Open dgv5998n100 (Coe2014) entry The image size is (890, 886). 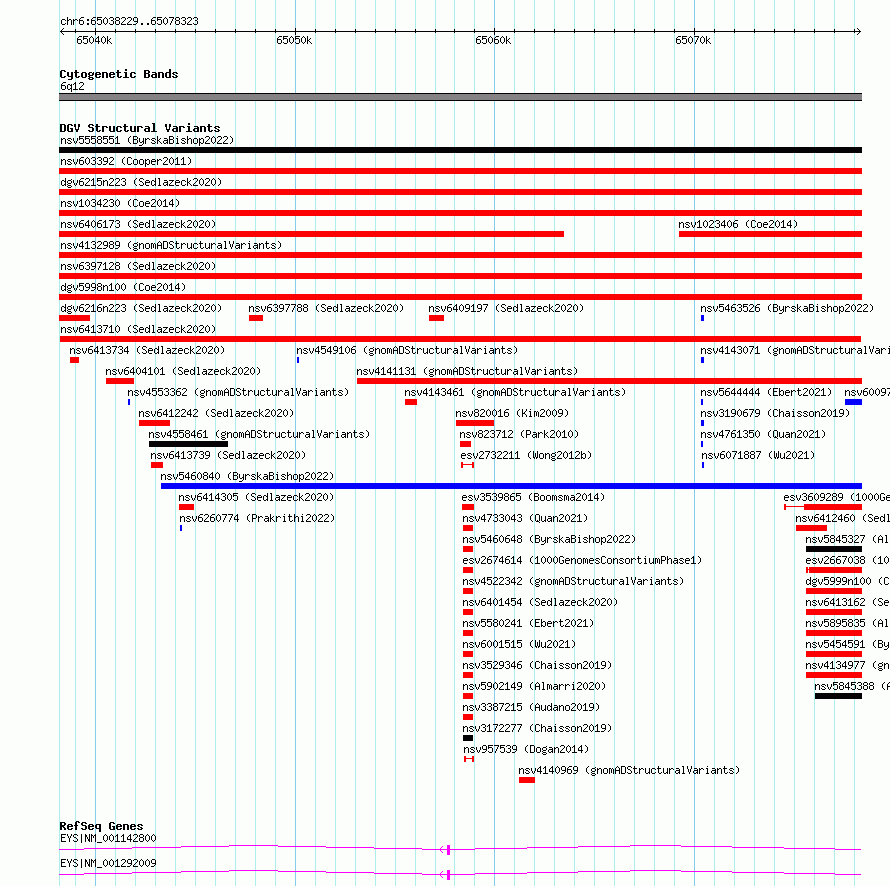click(x=123, y=287)
